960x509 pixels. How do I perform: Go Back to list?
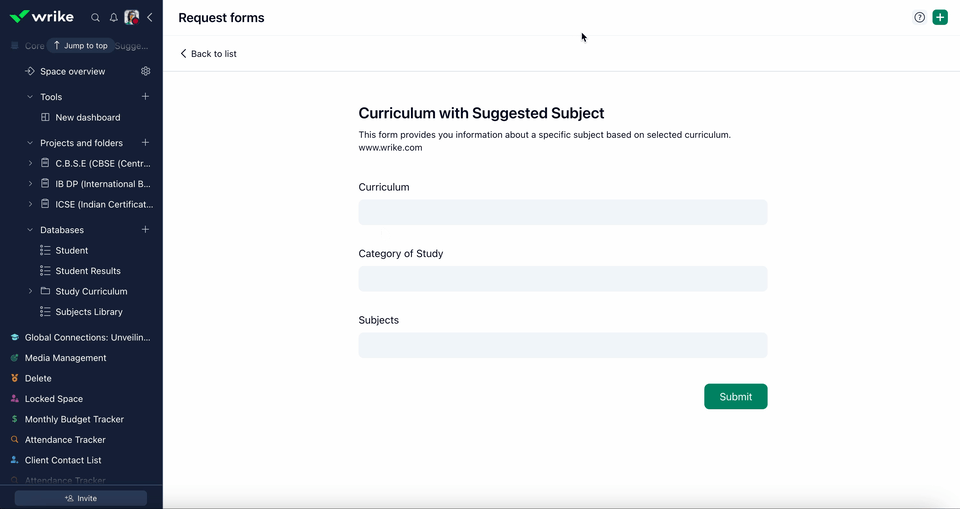[x=208, y=54]
